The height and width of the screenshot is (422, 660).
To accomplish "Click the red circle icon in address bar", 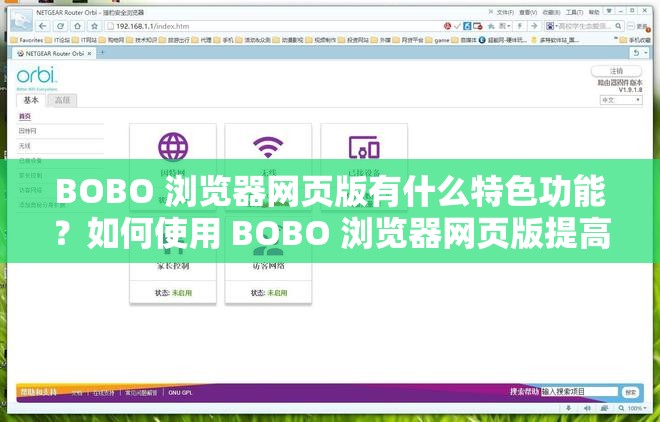I will click(x=447, y=26).
